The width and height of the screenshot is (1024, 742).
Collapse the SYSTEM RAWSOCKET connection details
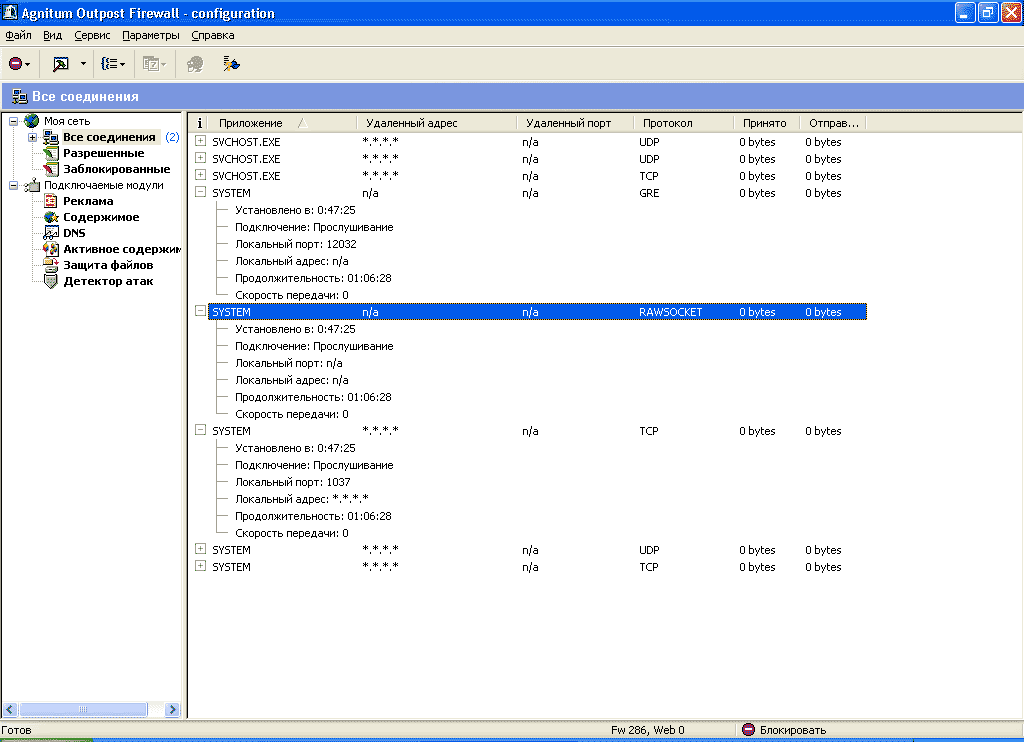pos(200,311)
